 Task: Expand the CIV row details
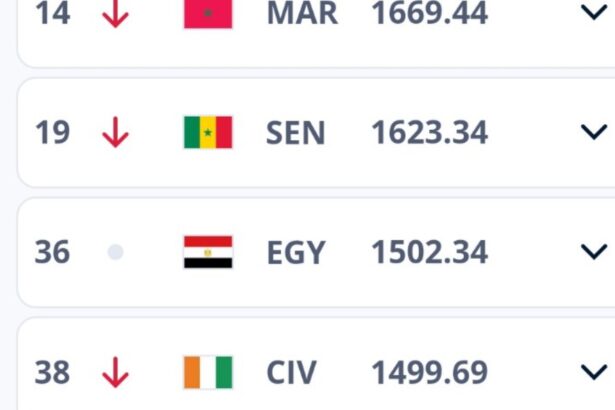coord(593,373)
